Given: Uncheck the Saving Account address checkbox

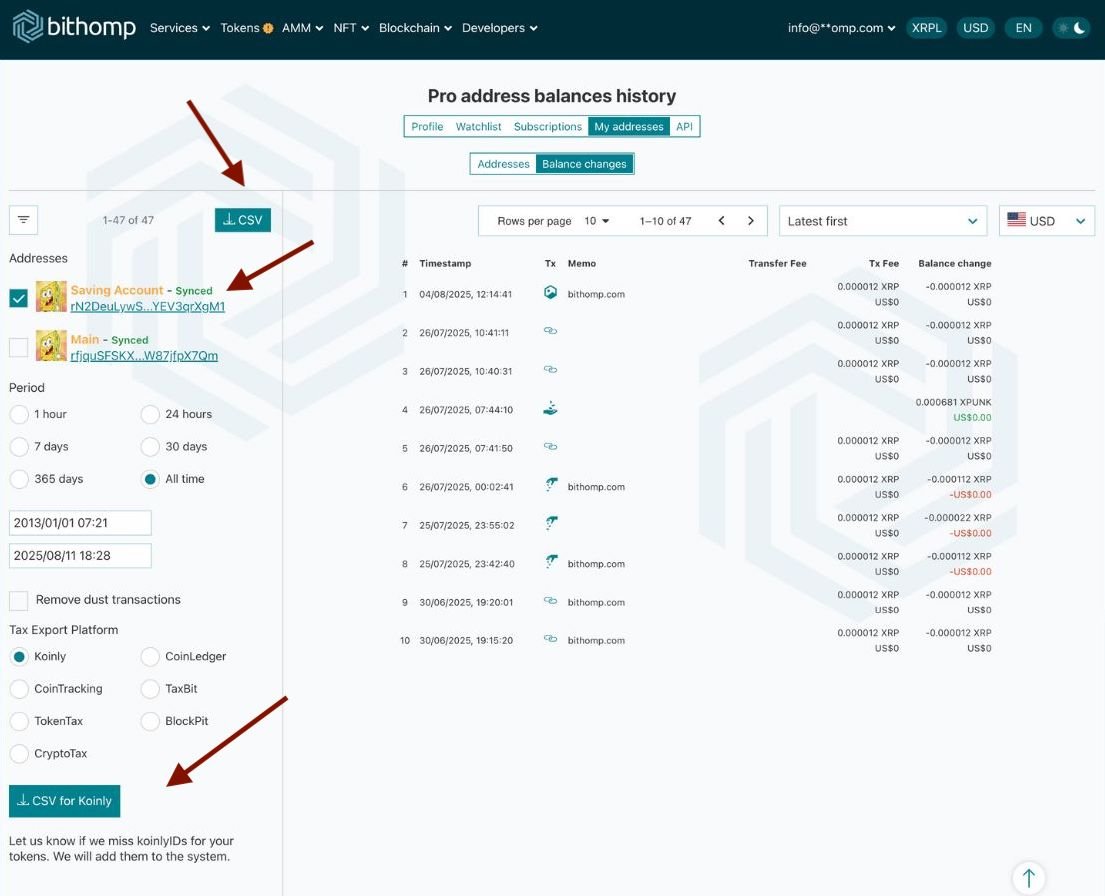Looking at the screenshot, I should tap(19, 298).
